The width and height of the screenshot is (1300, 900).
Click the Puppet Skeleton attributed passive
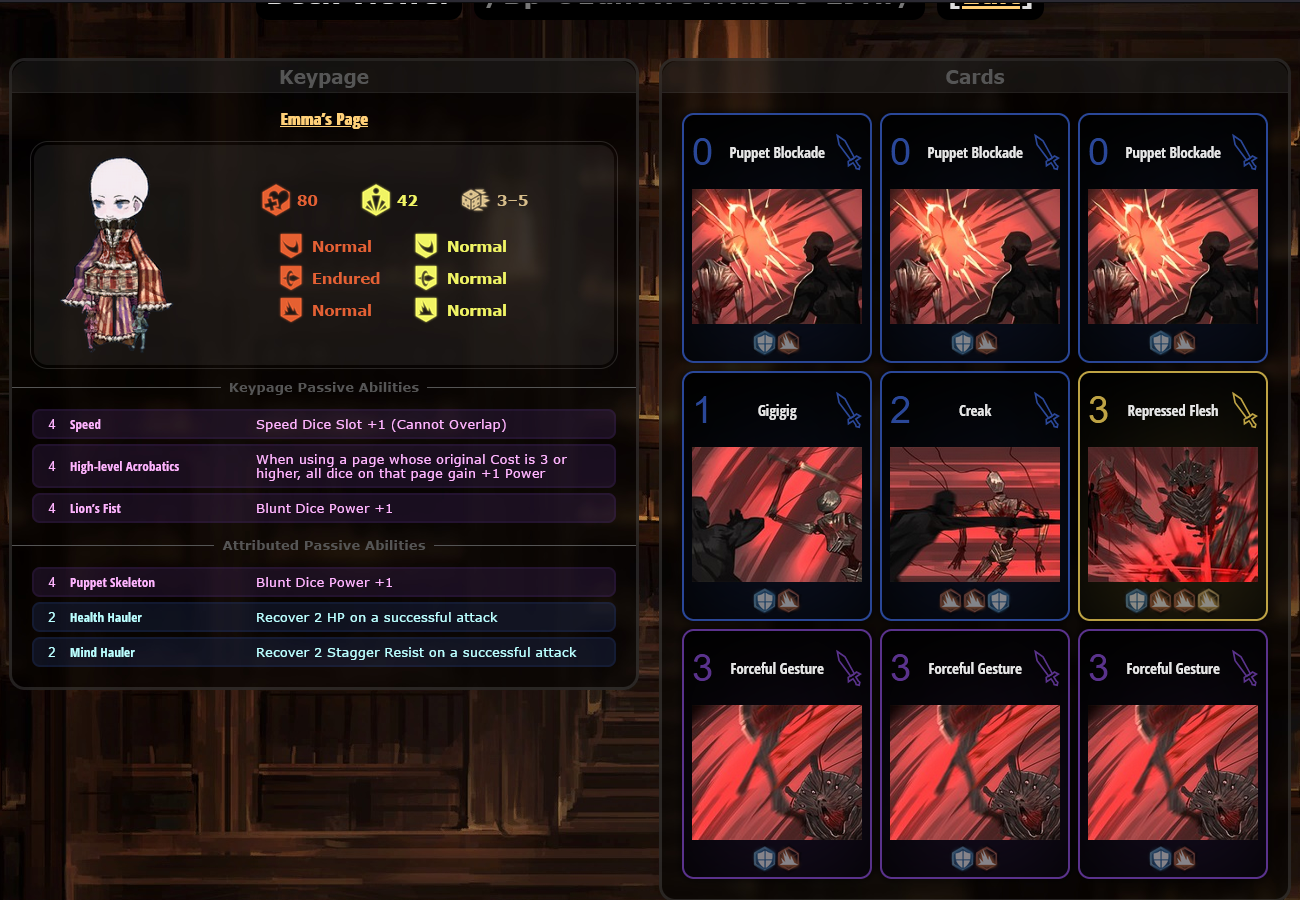pyautogui.click(x=324, y=582)
